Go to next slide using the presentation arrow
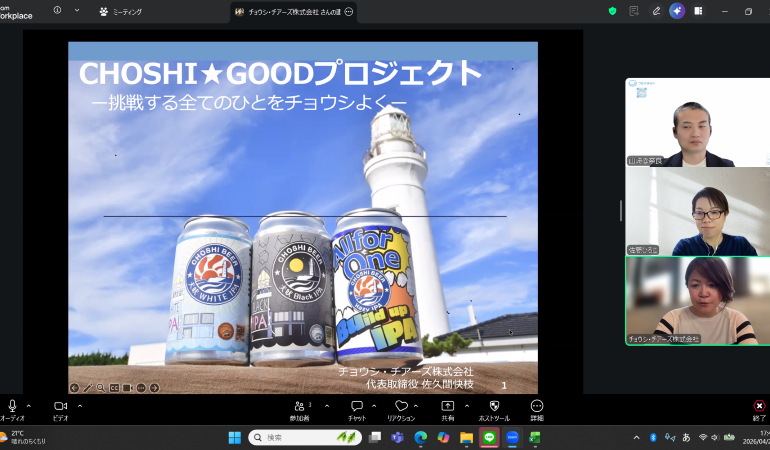The width and height of the screenshot is (770, 450). click(x=154, y=387)
